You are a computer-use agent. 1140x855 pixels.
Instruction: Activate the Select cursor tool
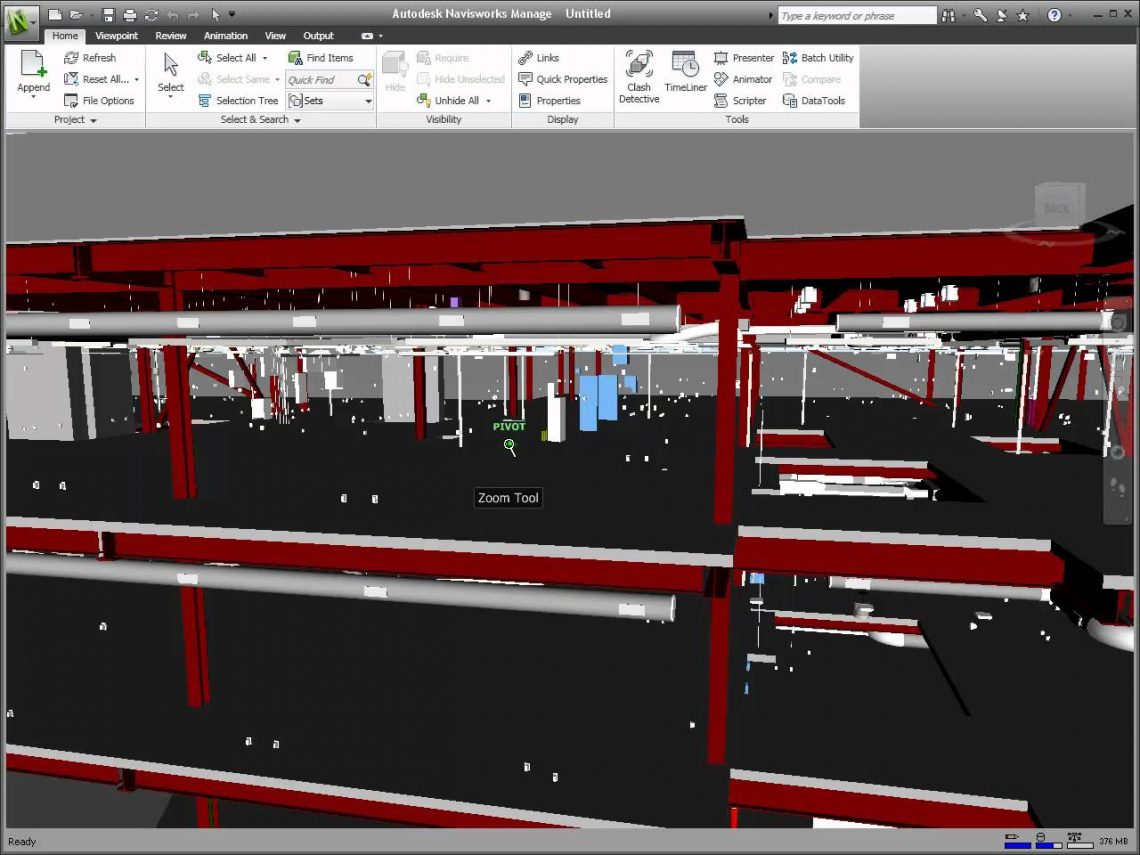(x=171, y=73)
